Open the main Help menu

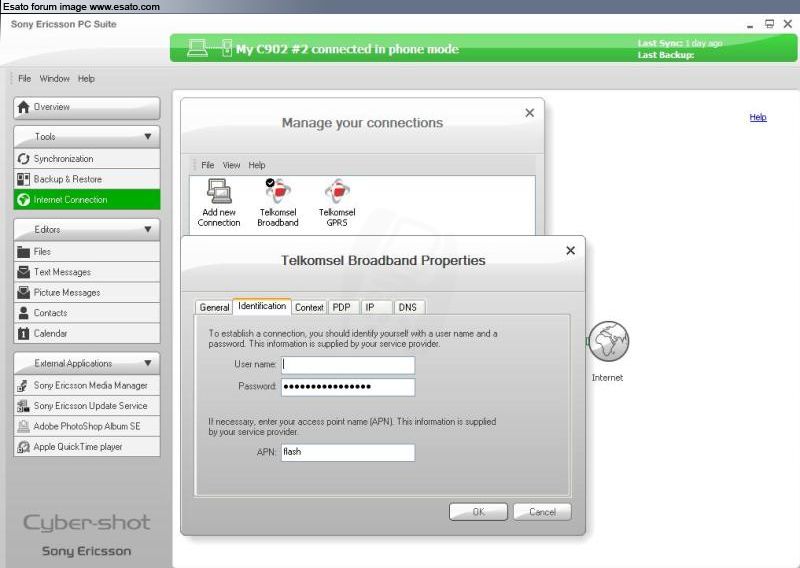tap(86, 79)
